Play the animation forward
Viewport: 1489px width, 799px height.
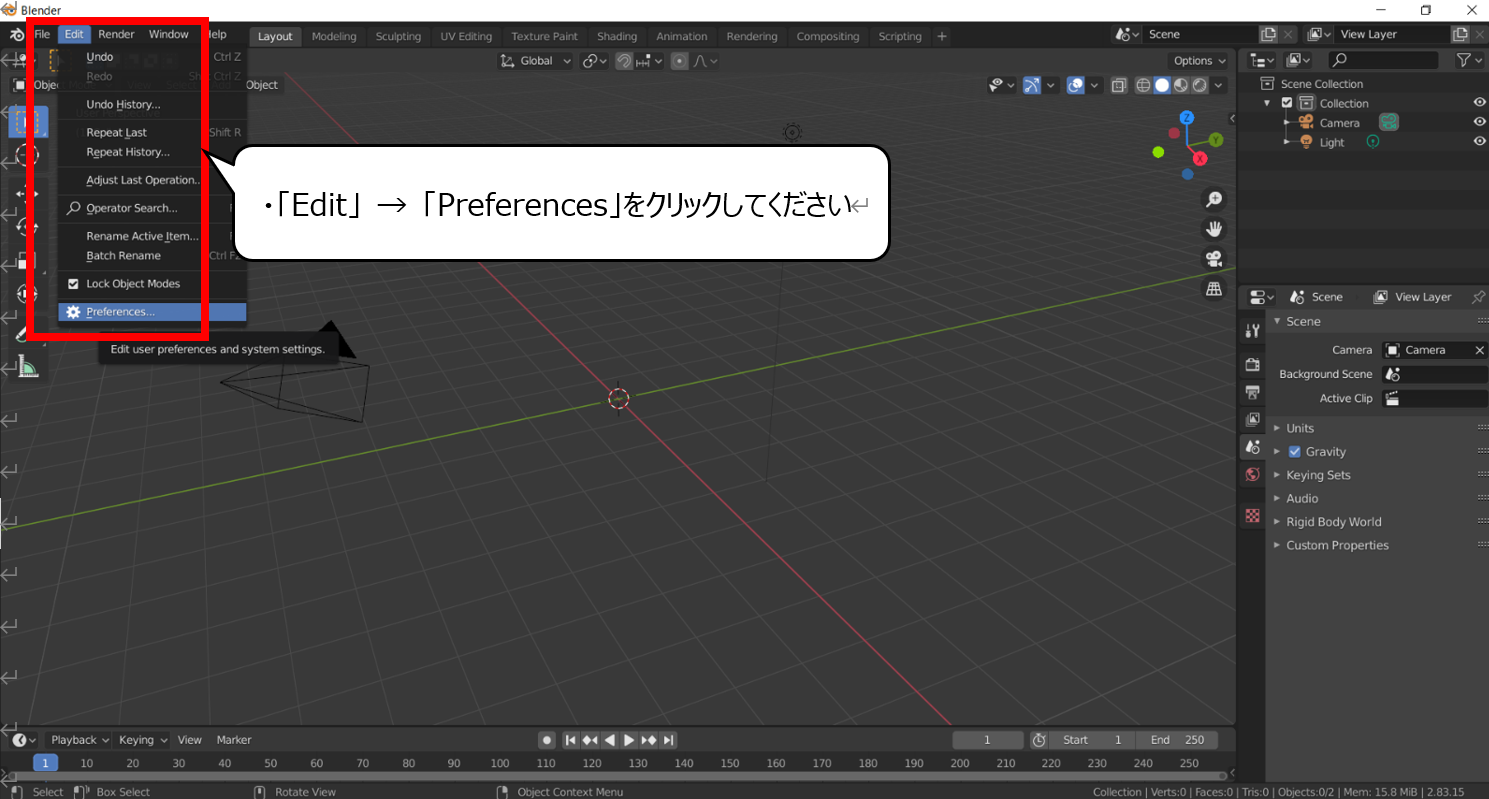tap(629, 740)
